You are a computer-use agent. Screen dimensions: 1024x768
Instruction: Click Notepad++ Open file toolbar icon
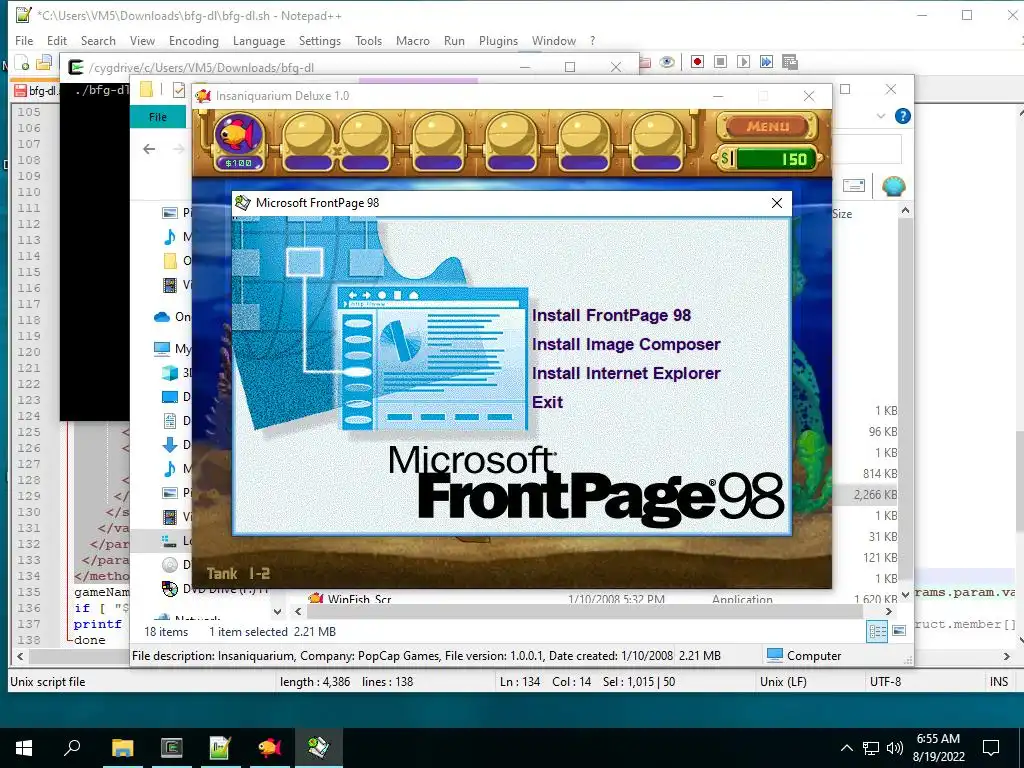pos(44,63)
